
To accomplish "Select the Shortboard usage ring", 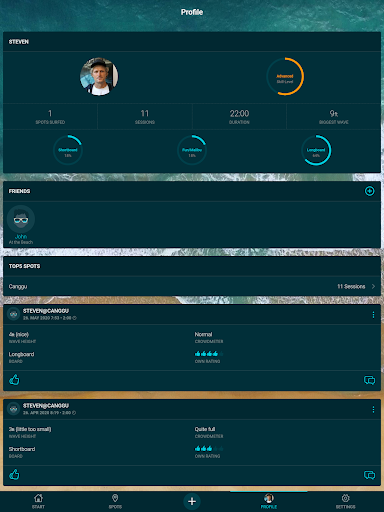I will pyautogui.click(x=68, y=150).
